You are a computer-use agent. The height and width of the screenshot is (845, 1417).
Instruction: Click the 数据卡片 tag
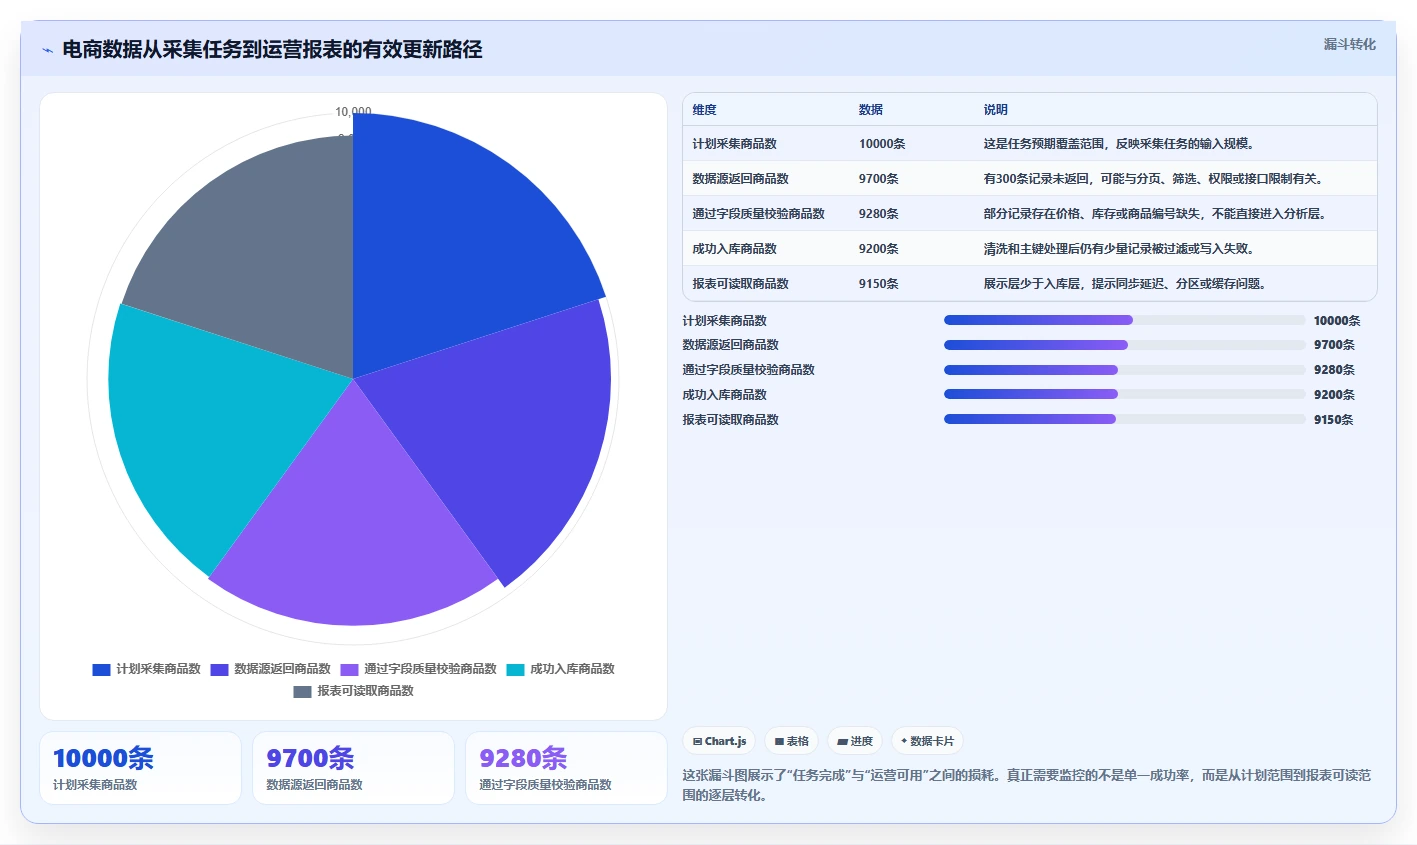pyautogui.click(x=927, y=741)
